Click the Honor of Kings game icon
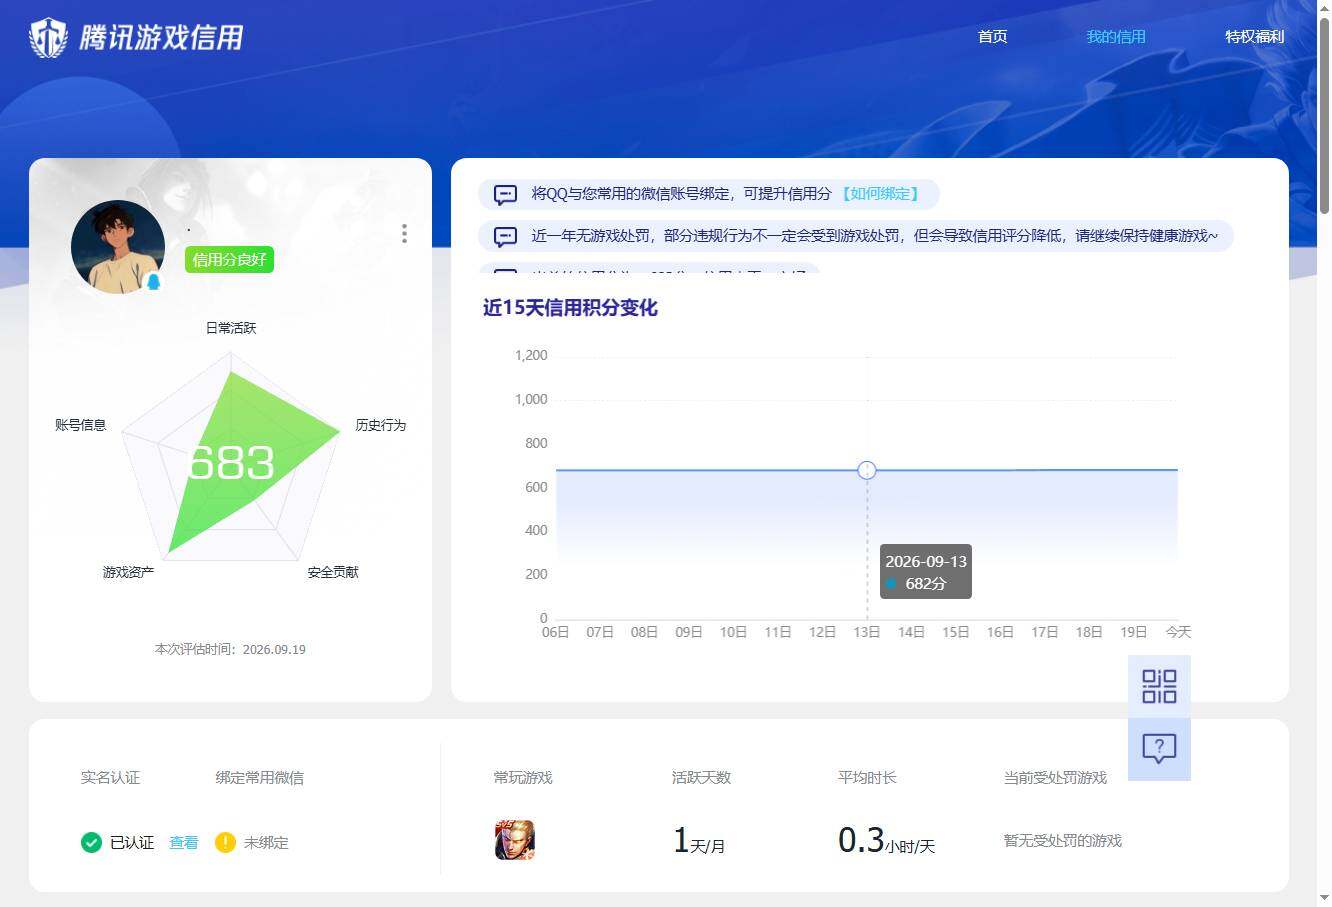This screenshot has width=1332, height=907. [x=515, y=840]
